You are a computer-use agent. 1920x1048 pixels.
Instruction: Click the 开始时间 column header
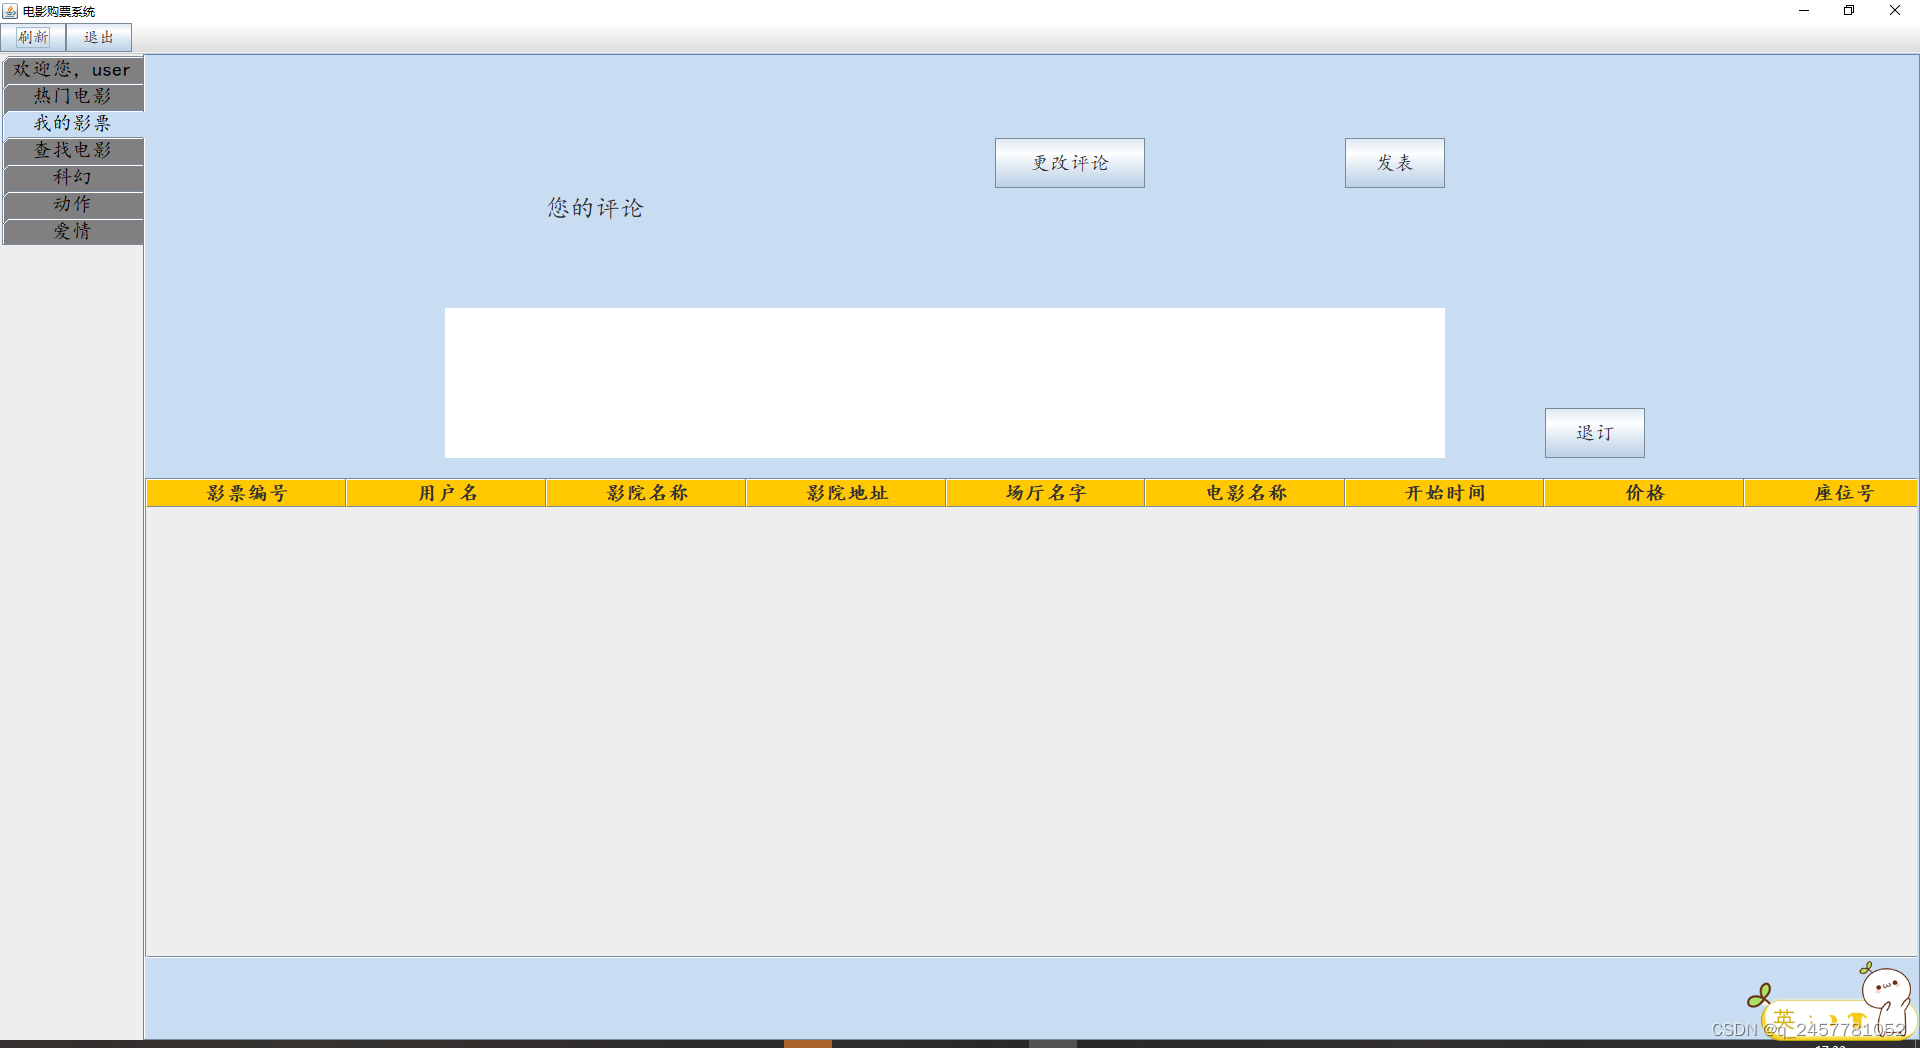[1445, 493]
